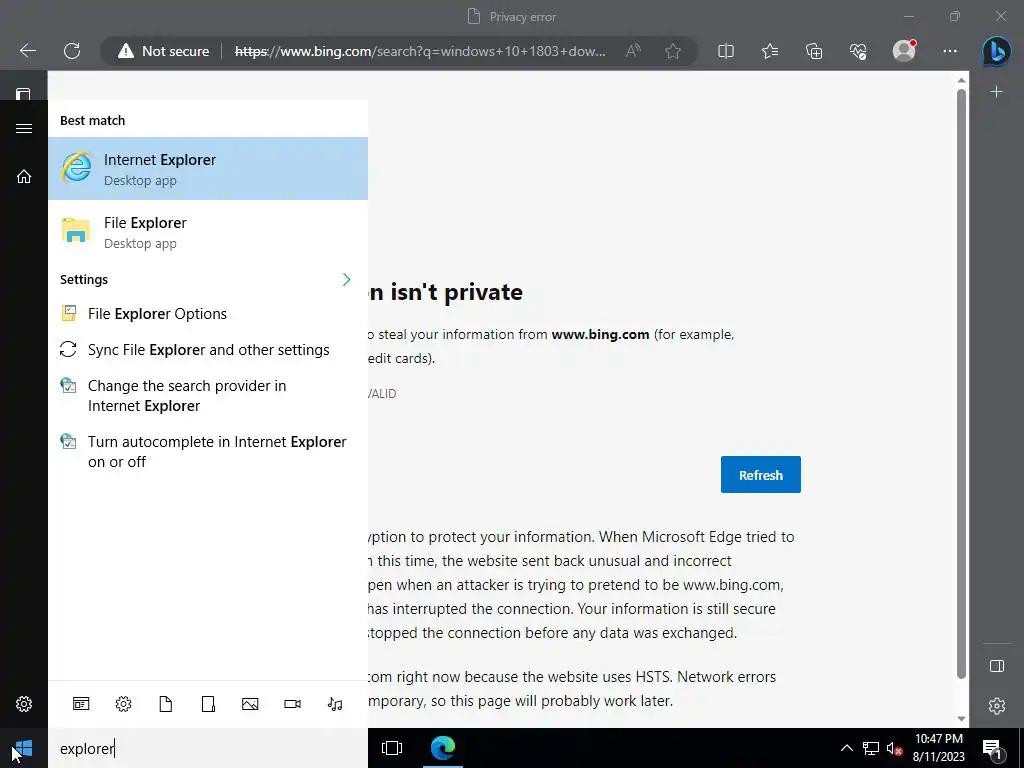The height and width of the screenshot is (768, 1024).
Task: Click the Refresh button on error page
Action: pyautogui.click(x=760, y=475)
